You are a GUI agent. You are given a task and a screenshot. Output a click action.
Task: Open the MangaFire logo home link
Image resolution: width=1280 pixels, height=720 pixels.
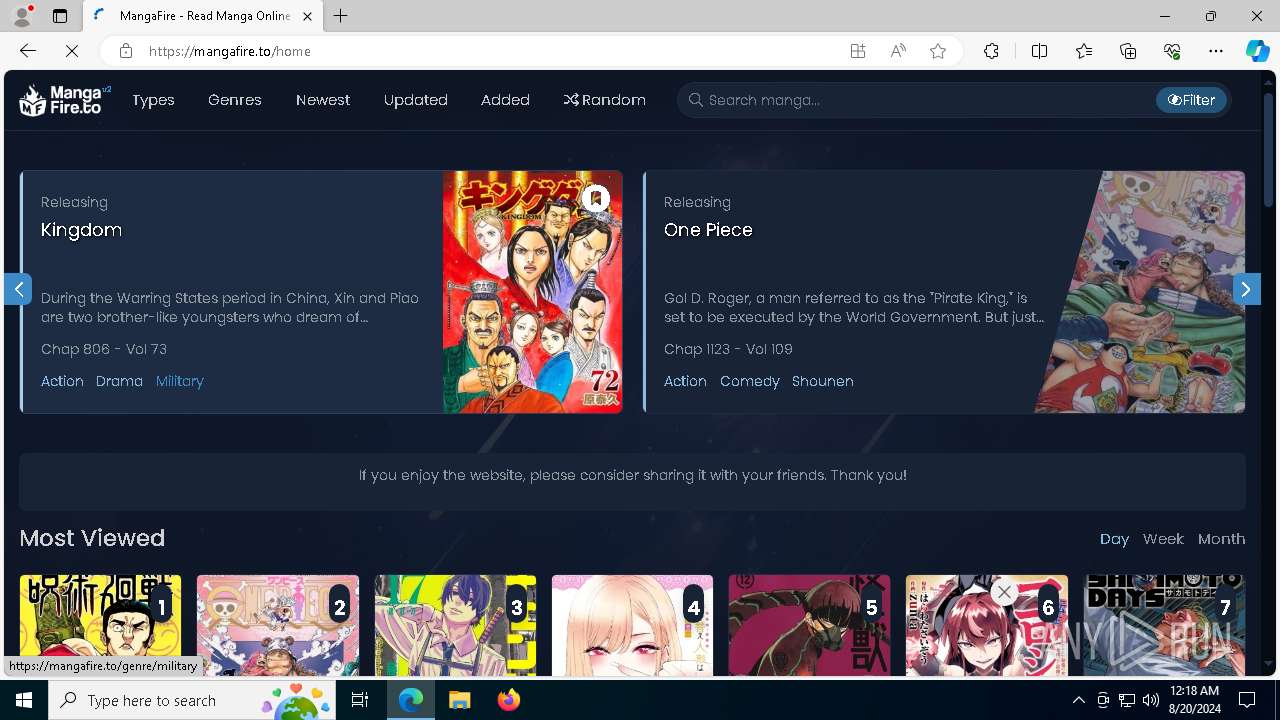pyautogui.click(x=65, y=100)
